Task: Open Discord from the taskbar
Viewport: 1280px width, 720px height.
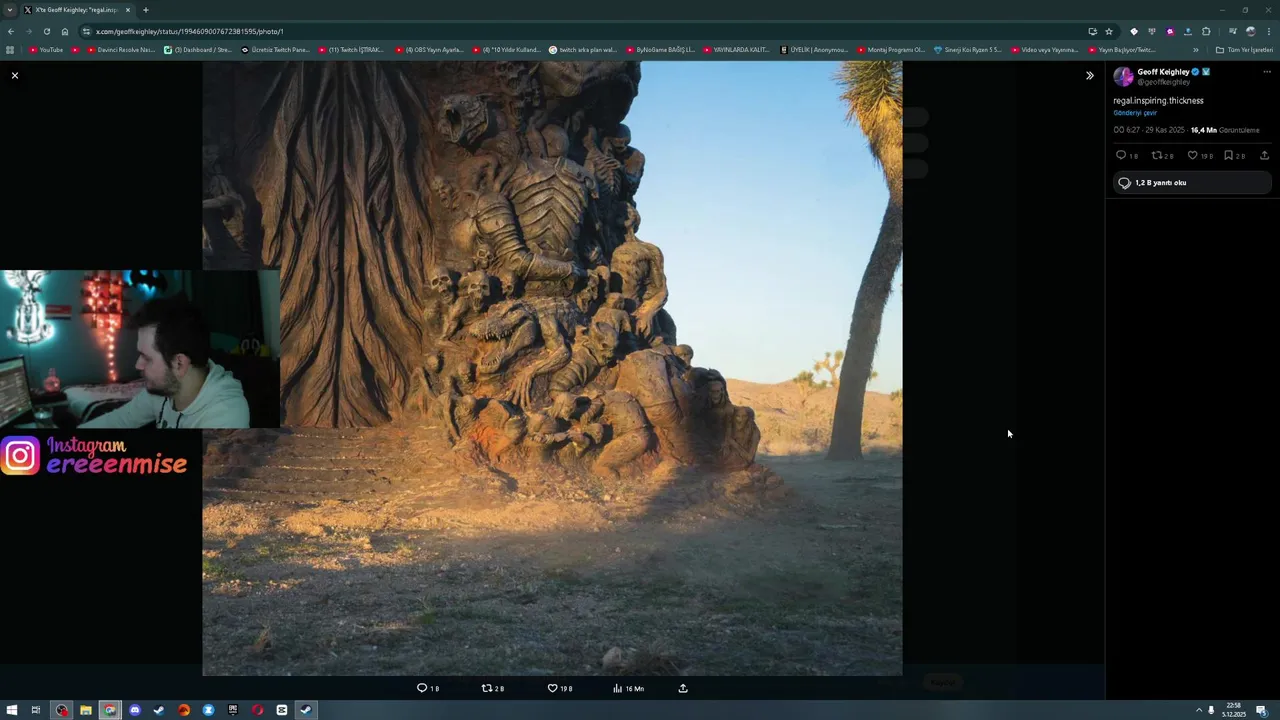Action: [134, 710]
